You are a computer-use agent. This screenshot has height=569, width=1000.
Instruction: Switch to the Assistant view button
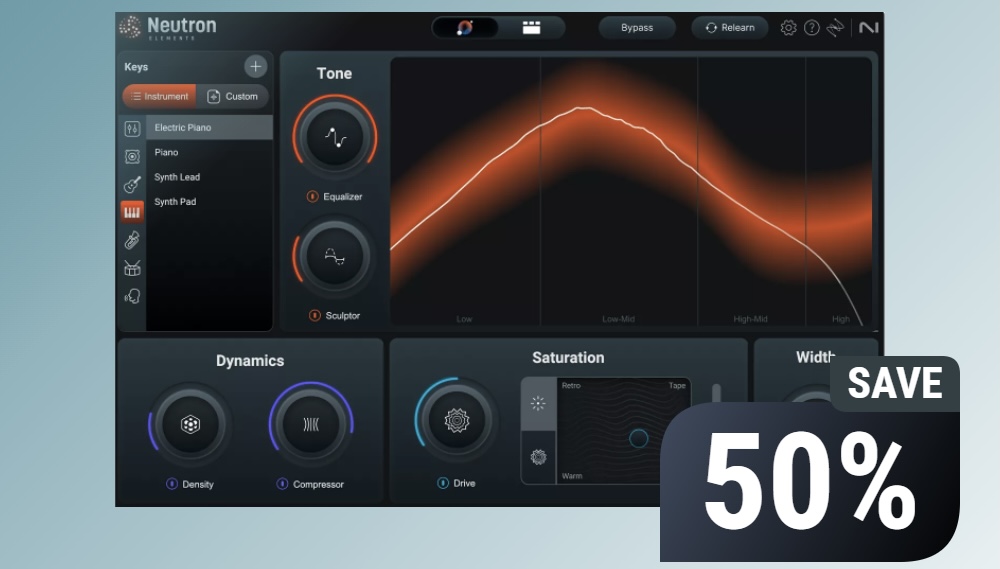[465, 27]
